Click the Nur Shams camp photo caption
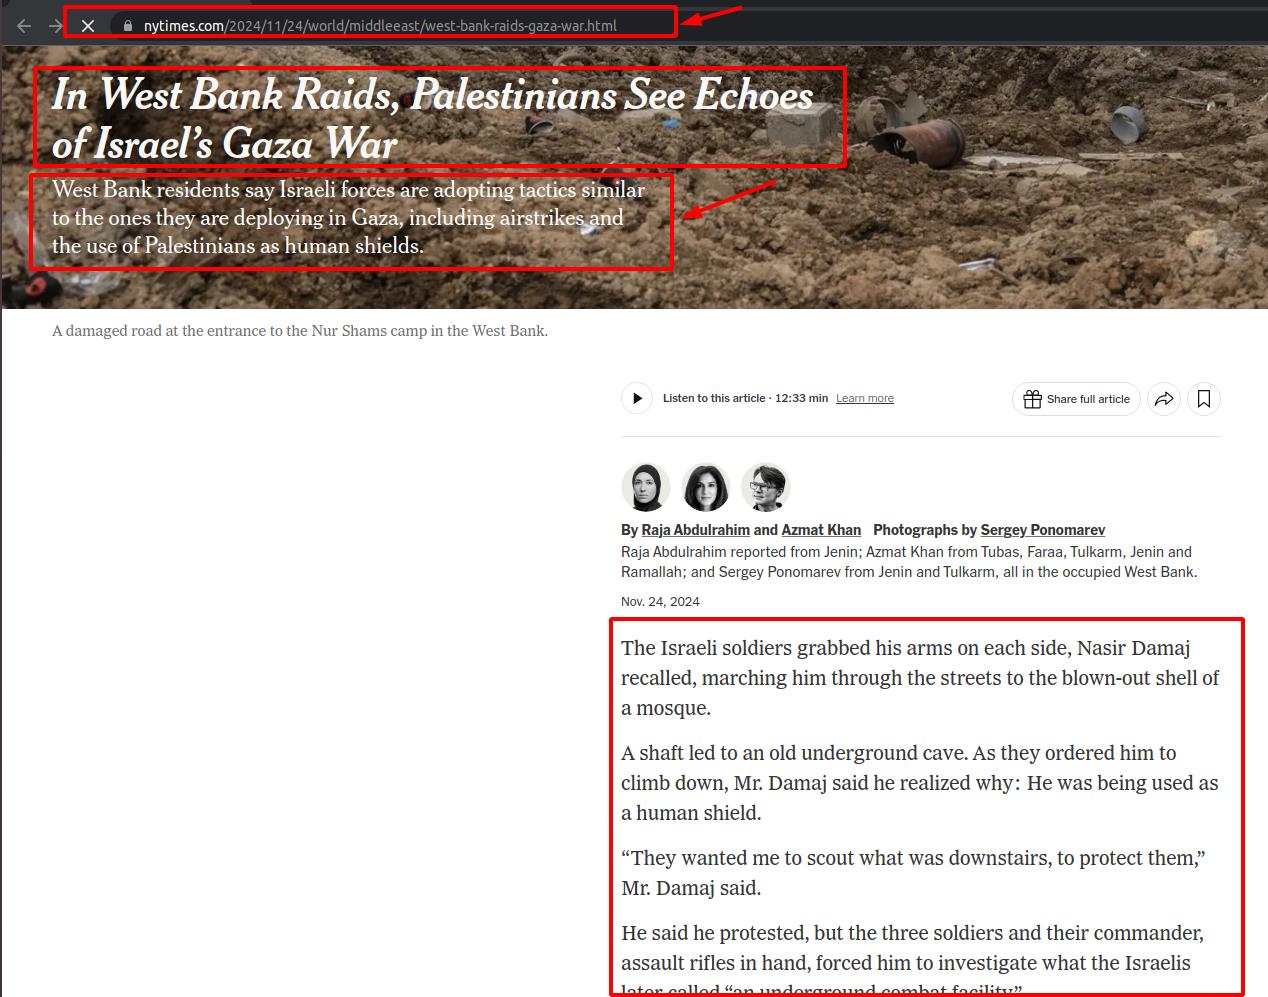 point(300,331)
